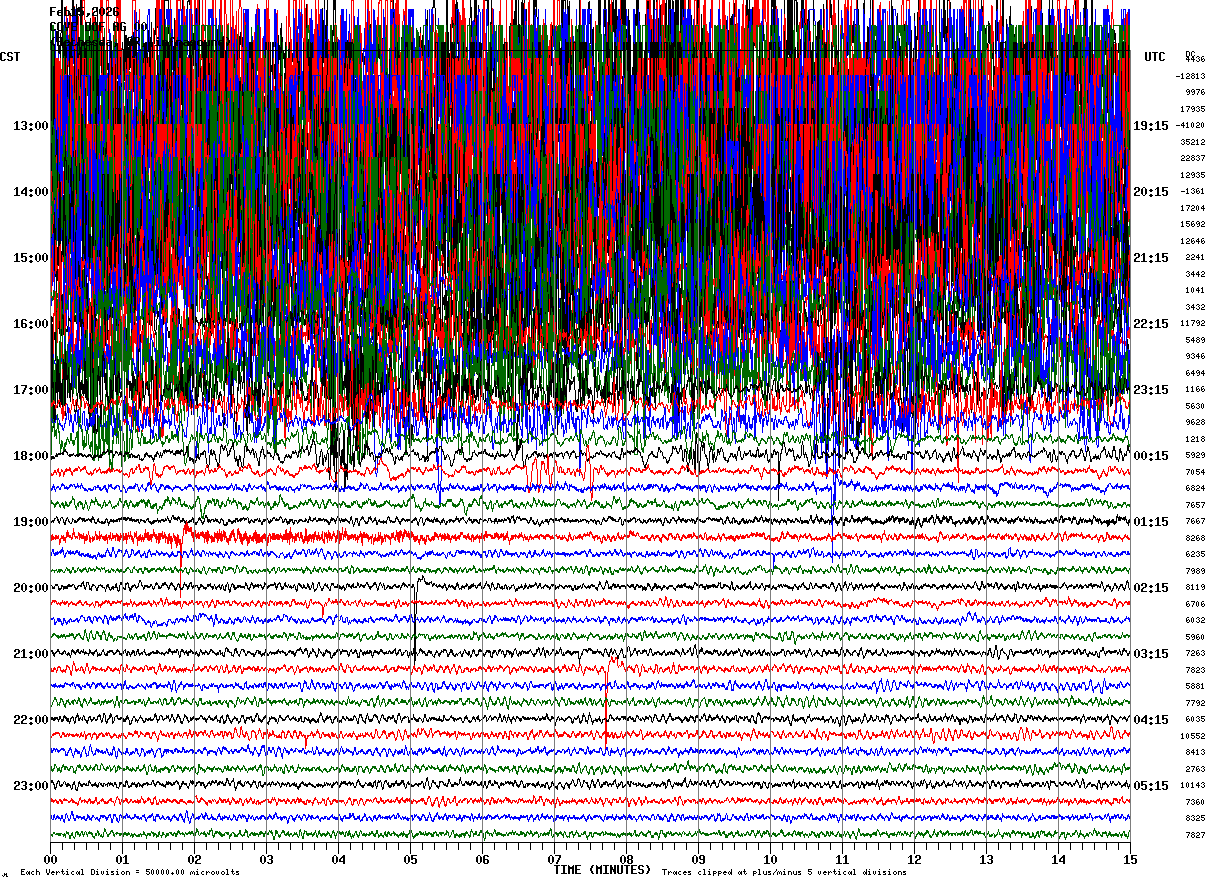
Task: Select the 00:15 UTC time label
Action: 1151,456
